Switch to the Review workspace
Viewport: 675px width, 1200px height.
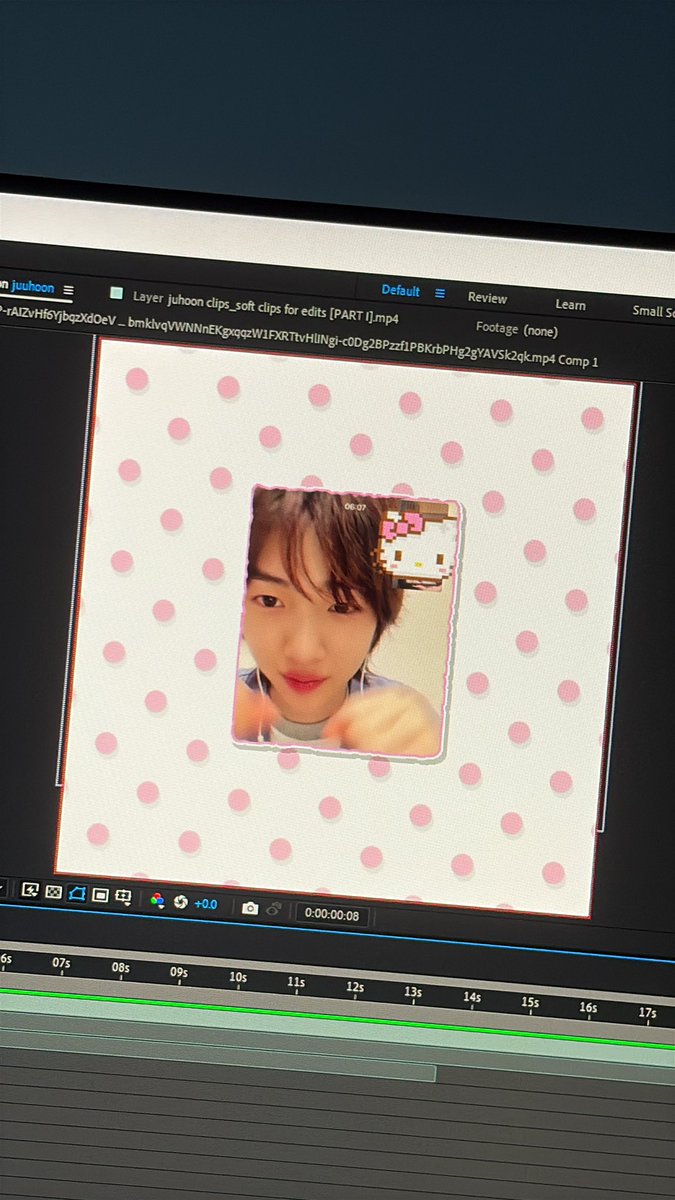click(x=487, y=298)
